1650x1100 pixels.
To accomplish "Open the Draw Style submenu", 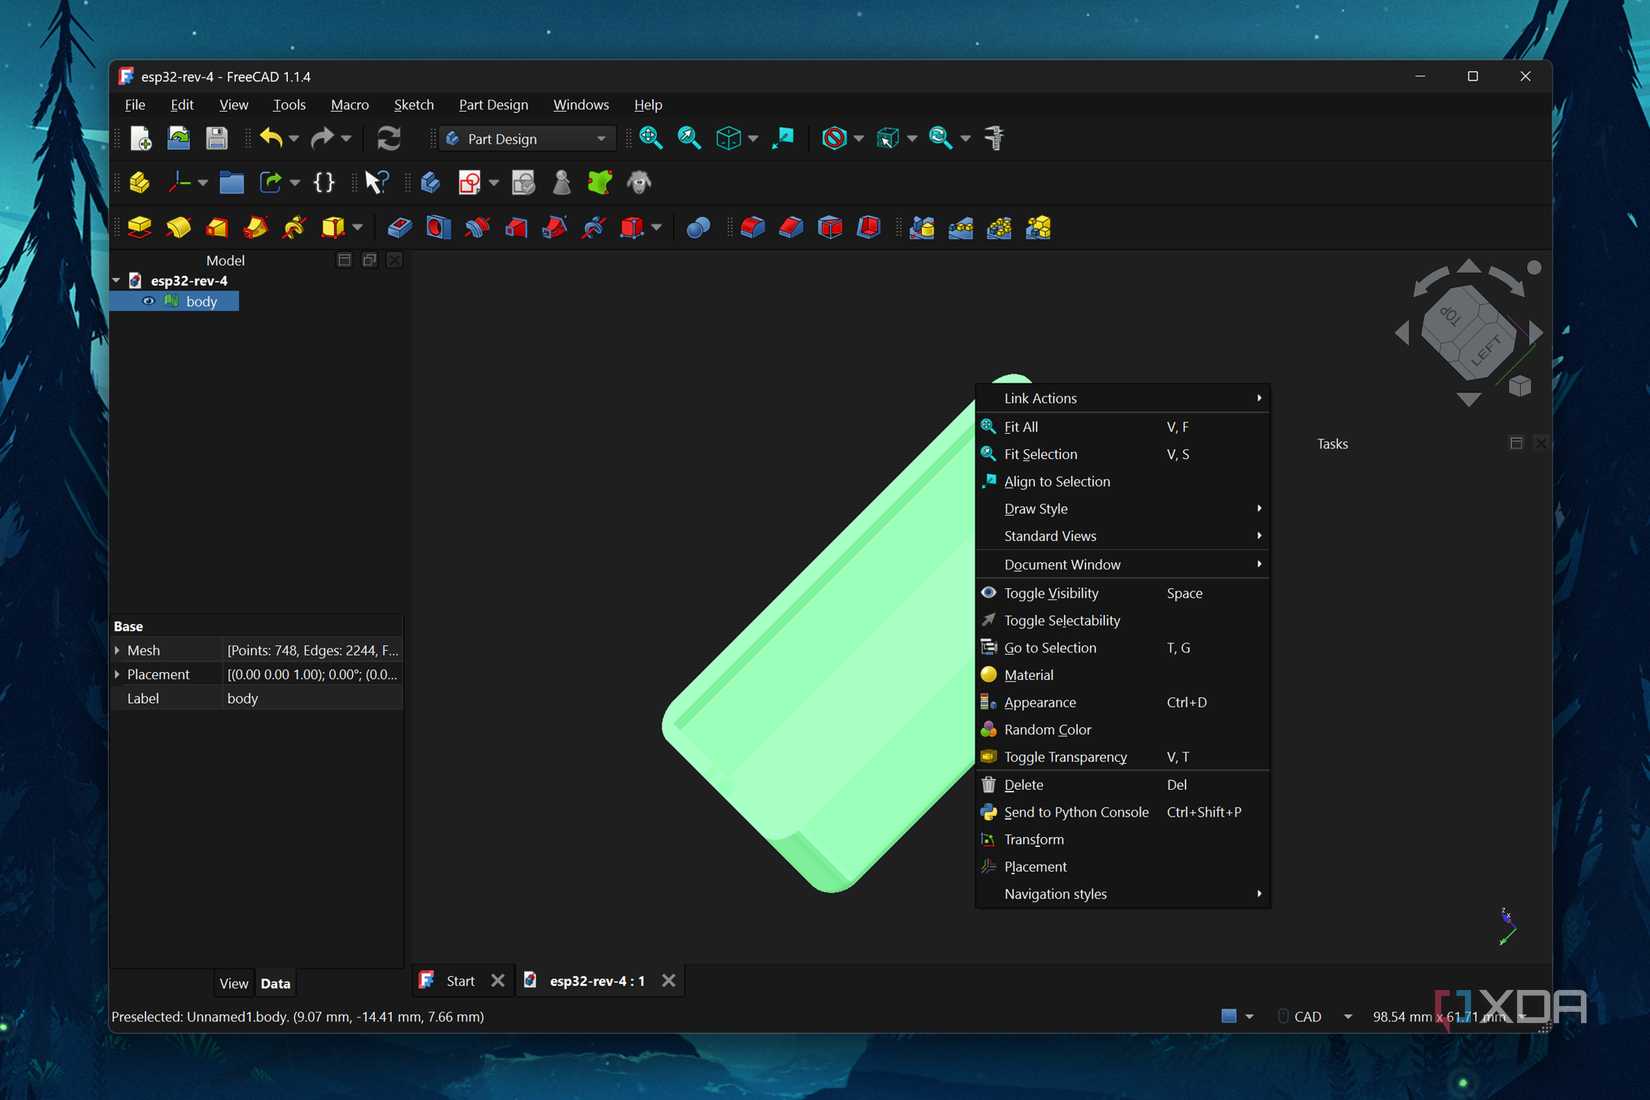I will coord(1123,509).
